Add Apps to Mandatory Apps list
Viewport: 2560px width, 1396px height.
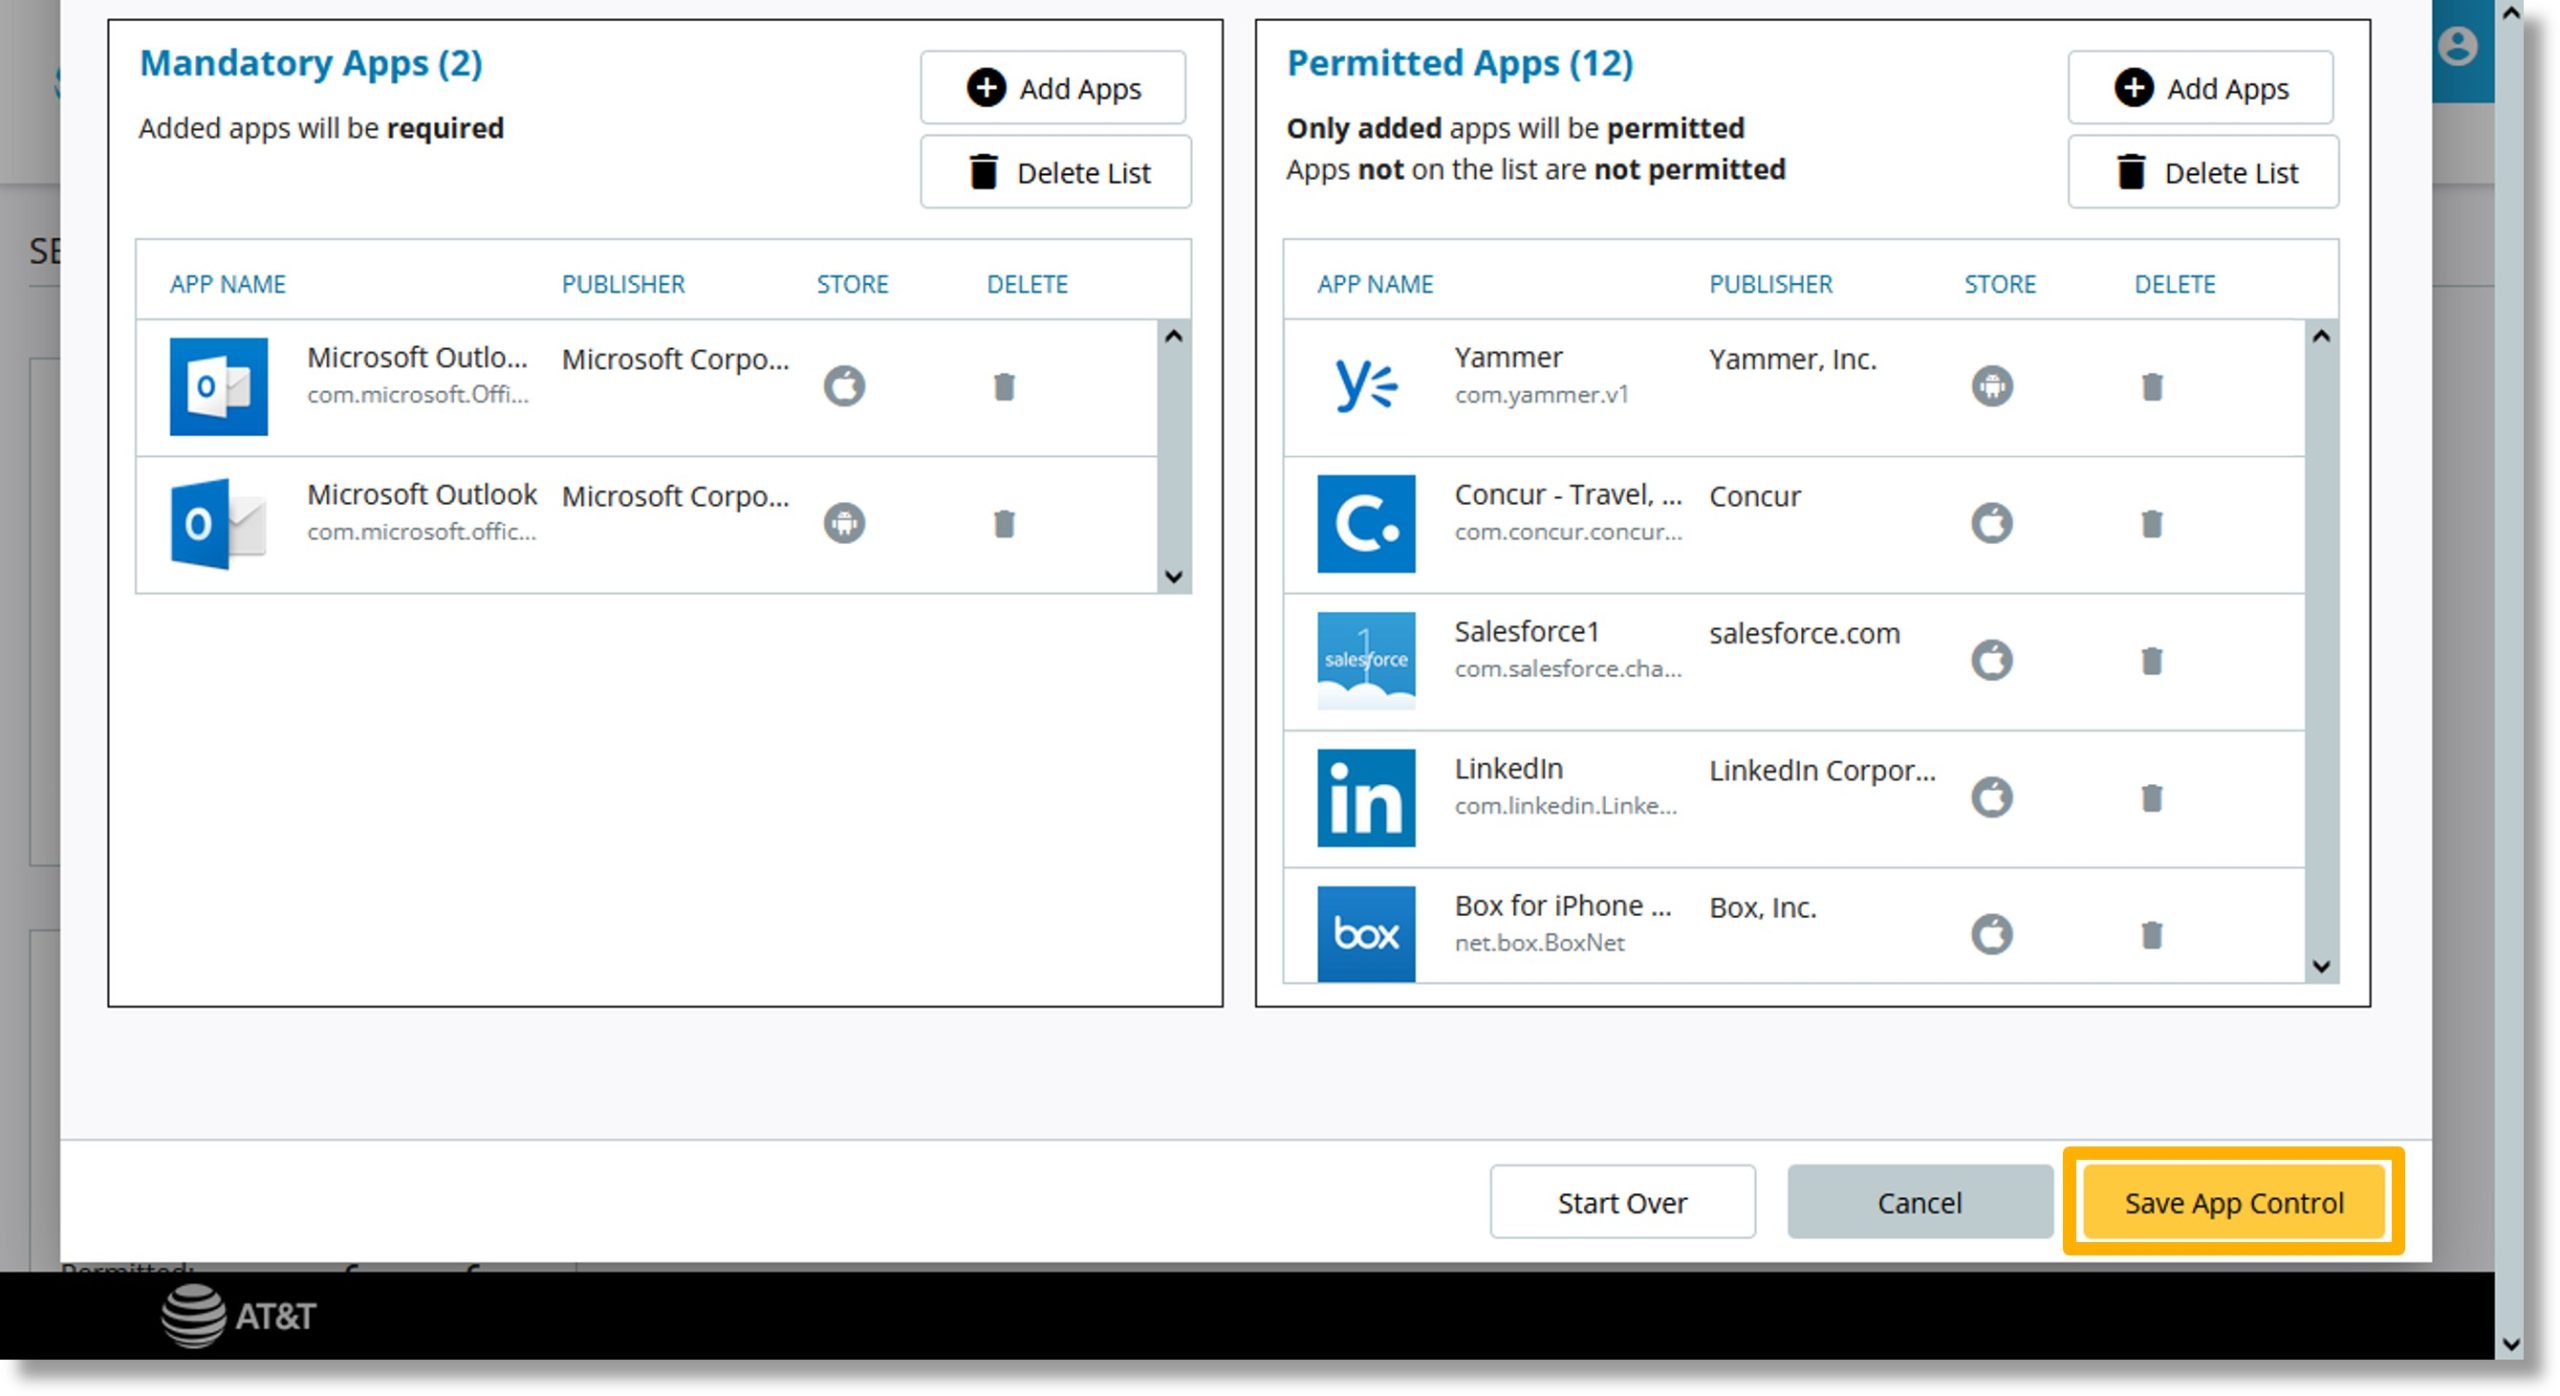pos(1053,88)
